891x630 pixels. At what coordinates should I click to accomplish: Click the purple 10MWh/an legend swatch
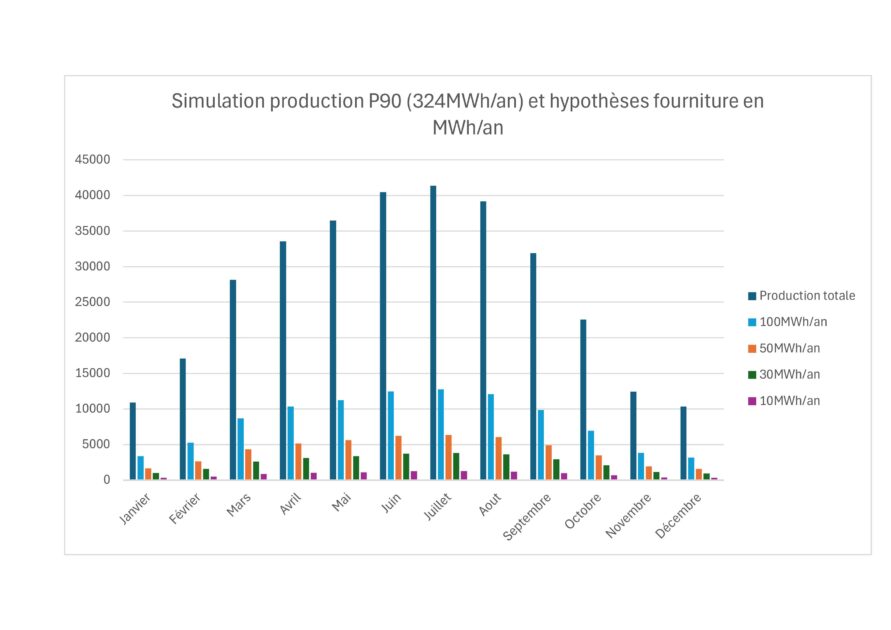pos(752,400)
